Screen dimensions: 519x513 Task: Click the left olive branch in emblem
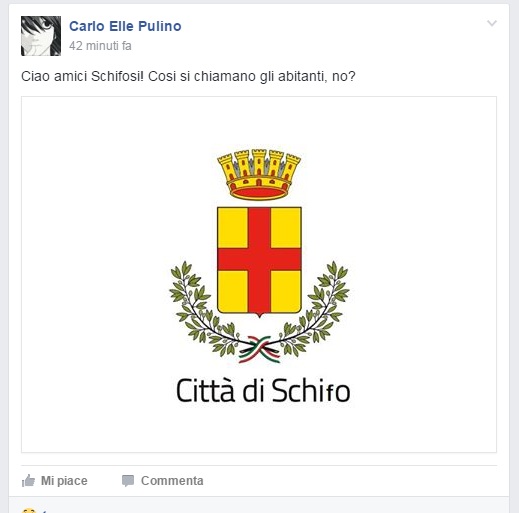point(207,308)
